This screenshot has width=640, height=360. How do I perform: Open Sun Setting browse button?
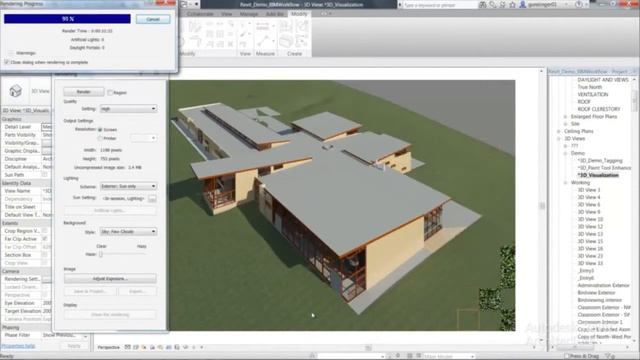[152, 198]
